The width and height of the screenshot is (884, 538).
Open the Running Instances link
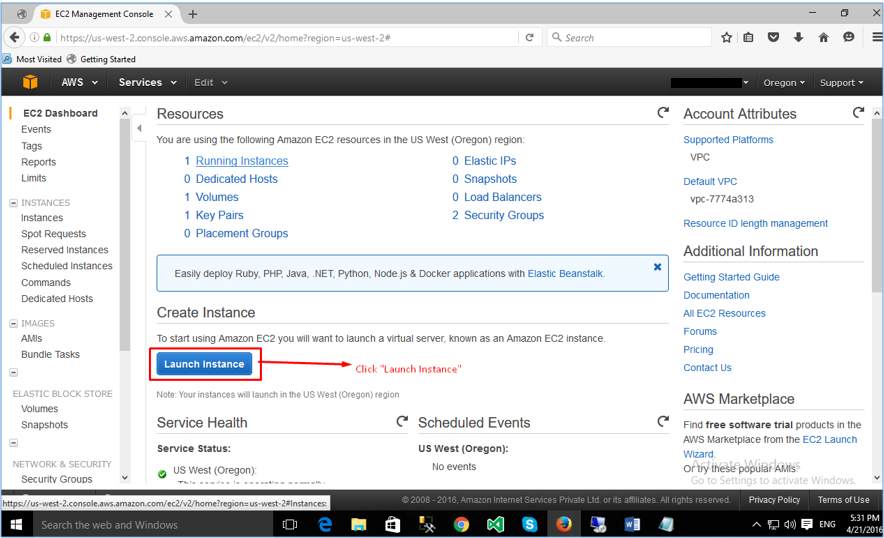242,161
